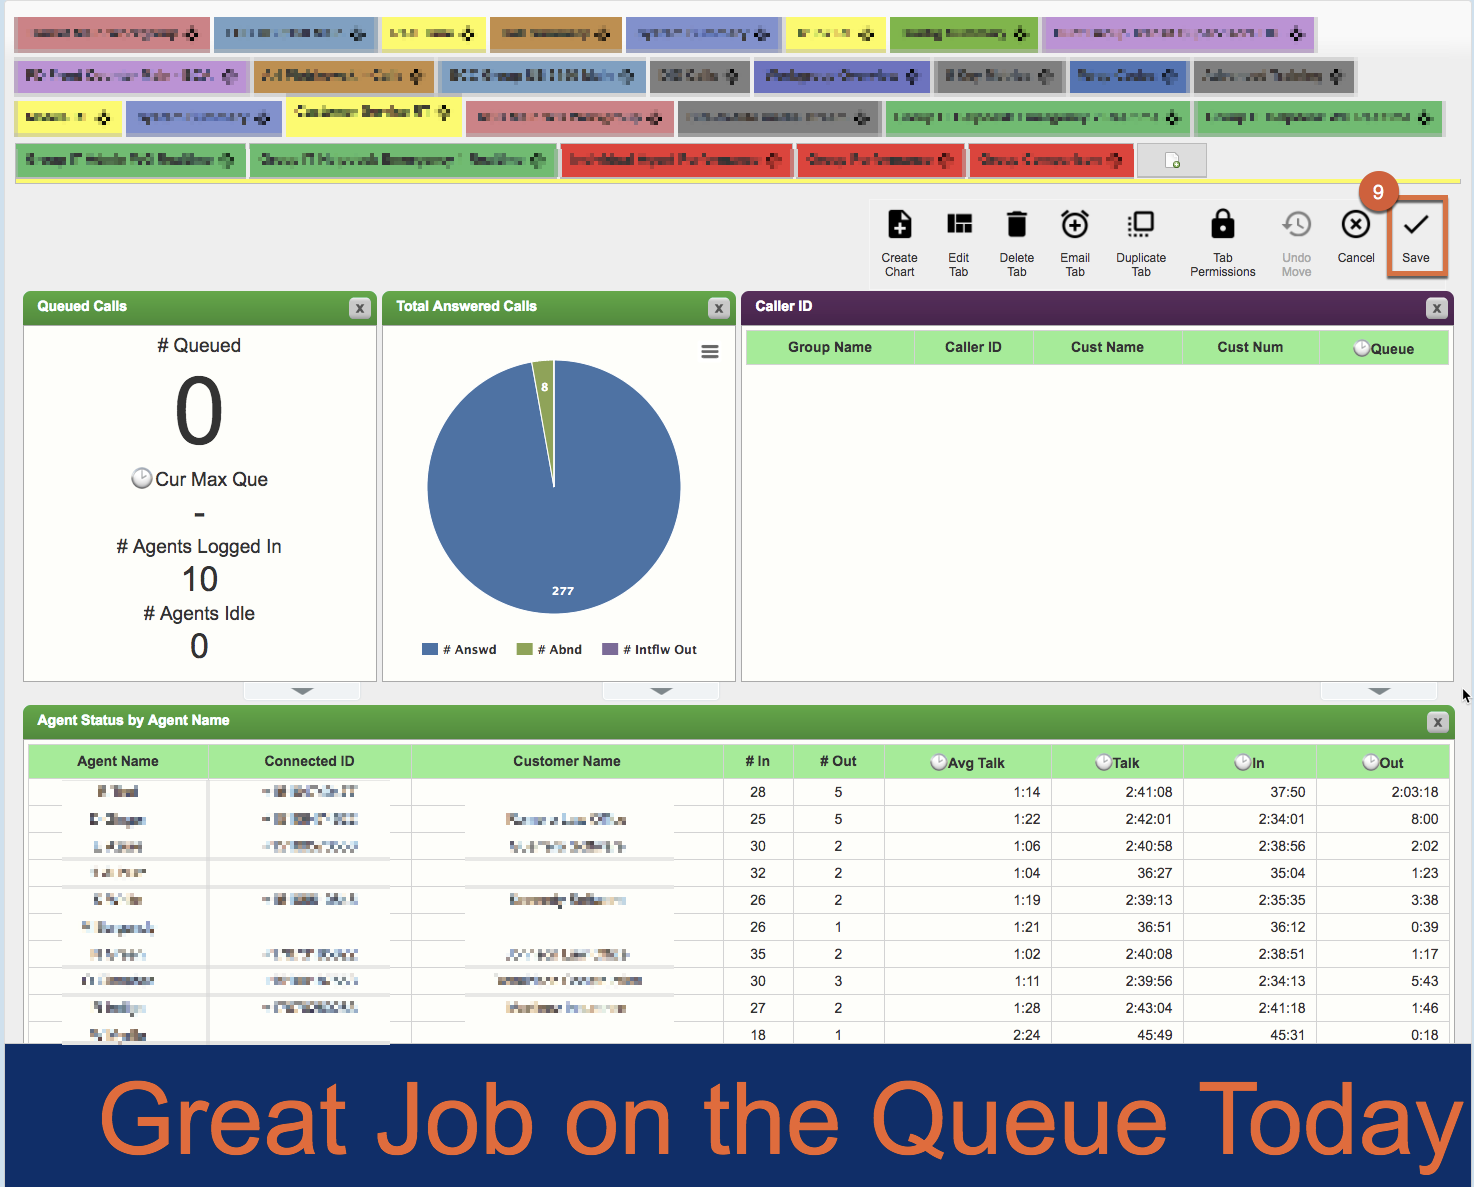Expand the chevron below Caller ID widget
This screenshot has width=1474, height=1187.
click(1379, 691)
